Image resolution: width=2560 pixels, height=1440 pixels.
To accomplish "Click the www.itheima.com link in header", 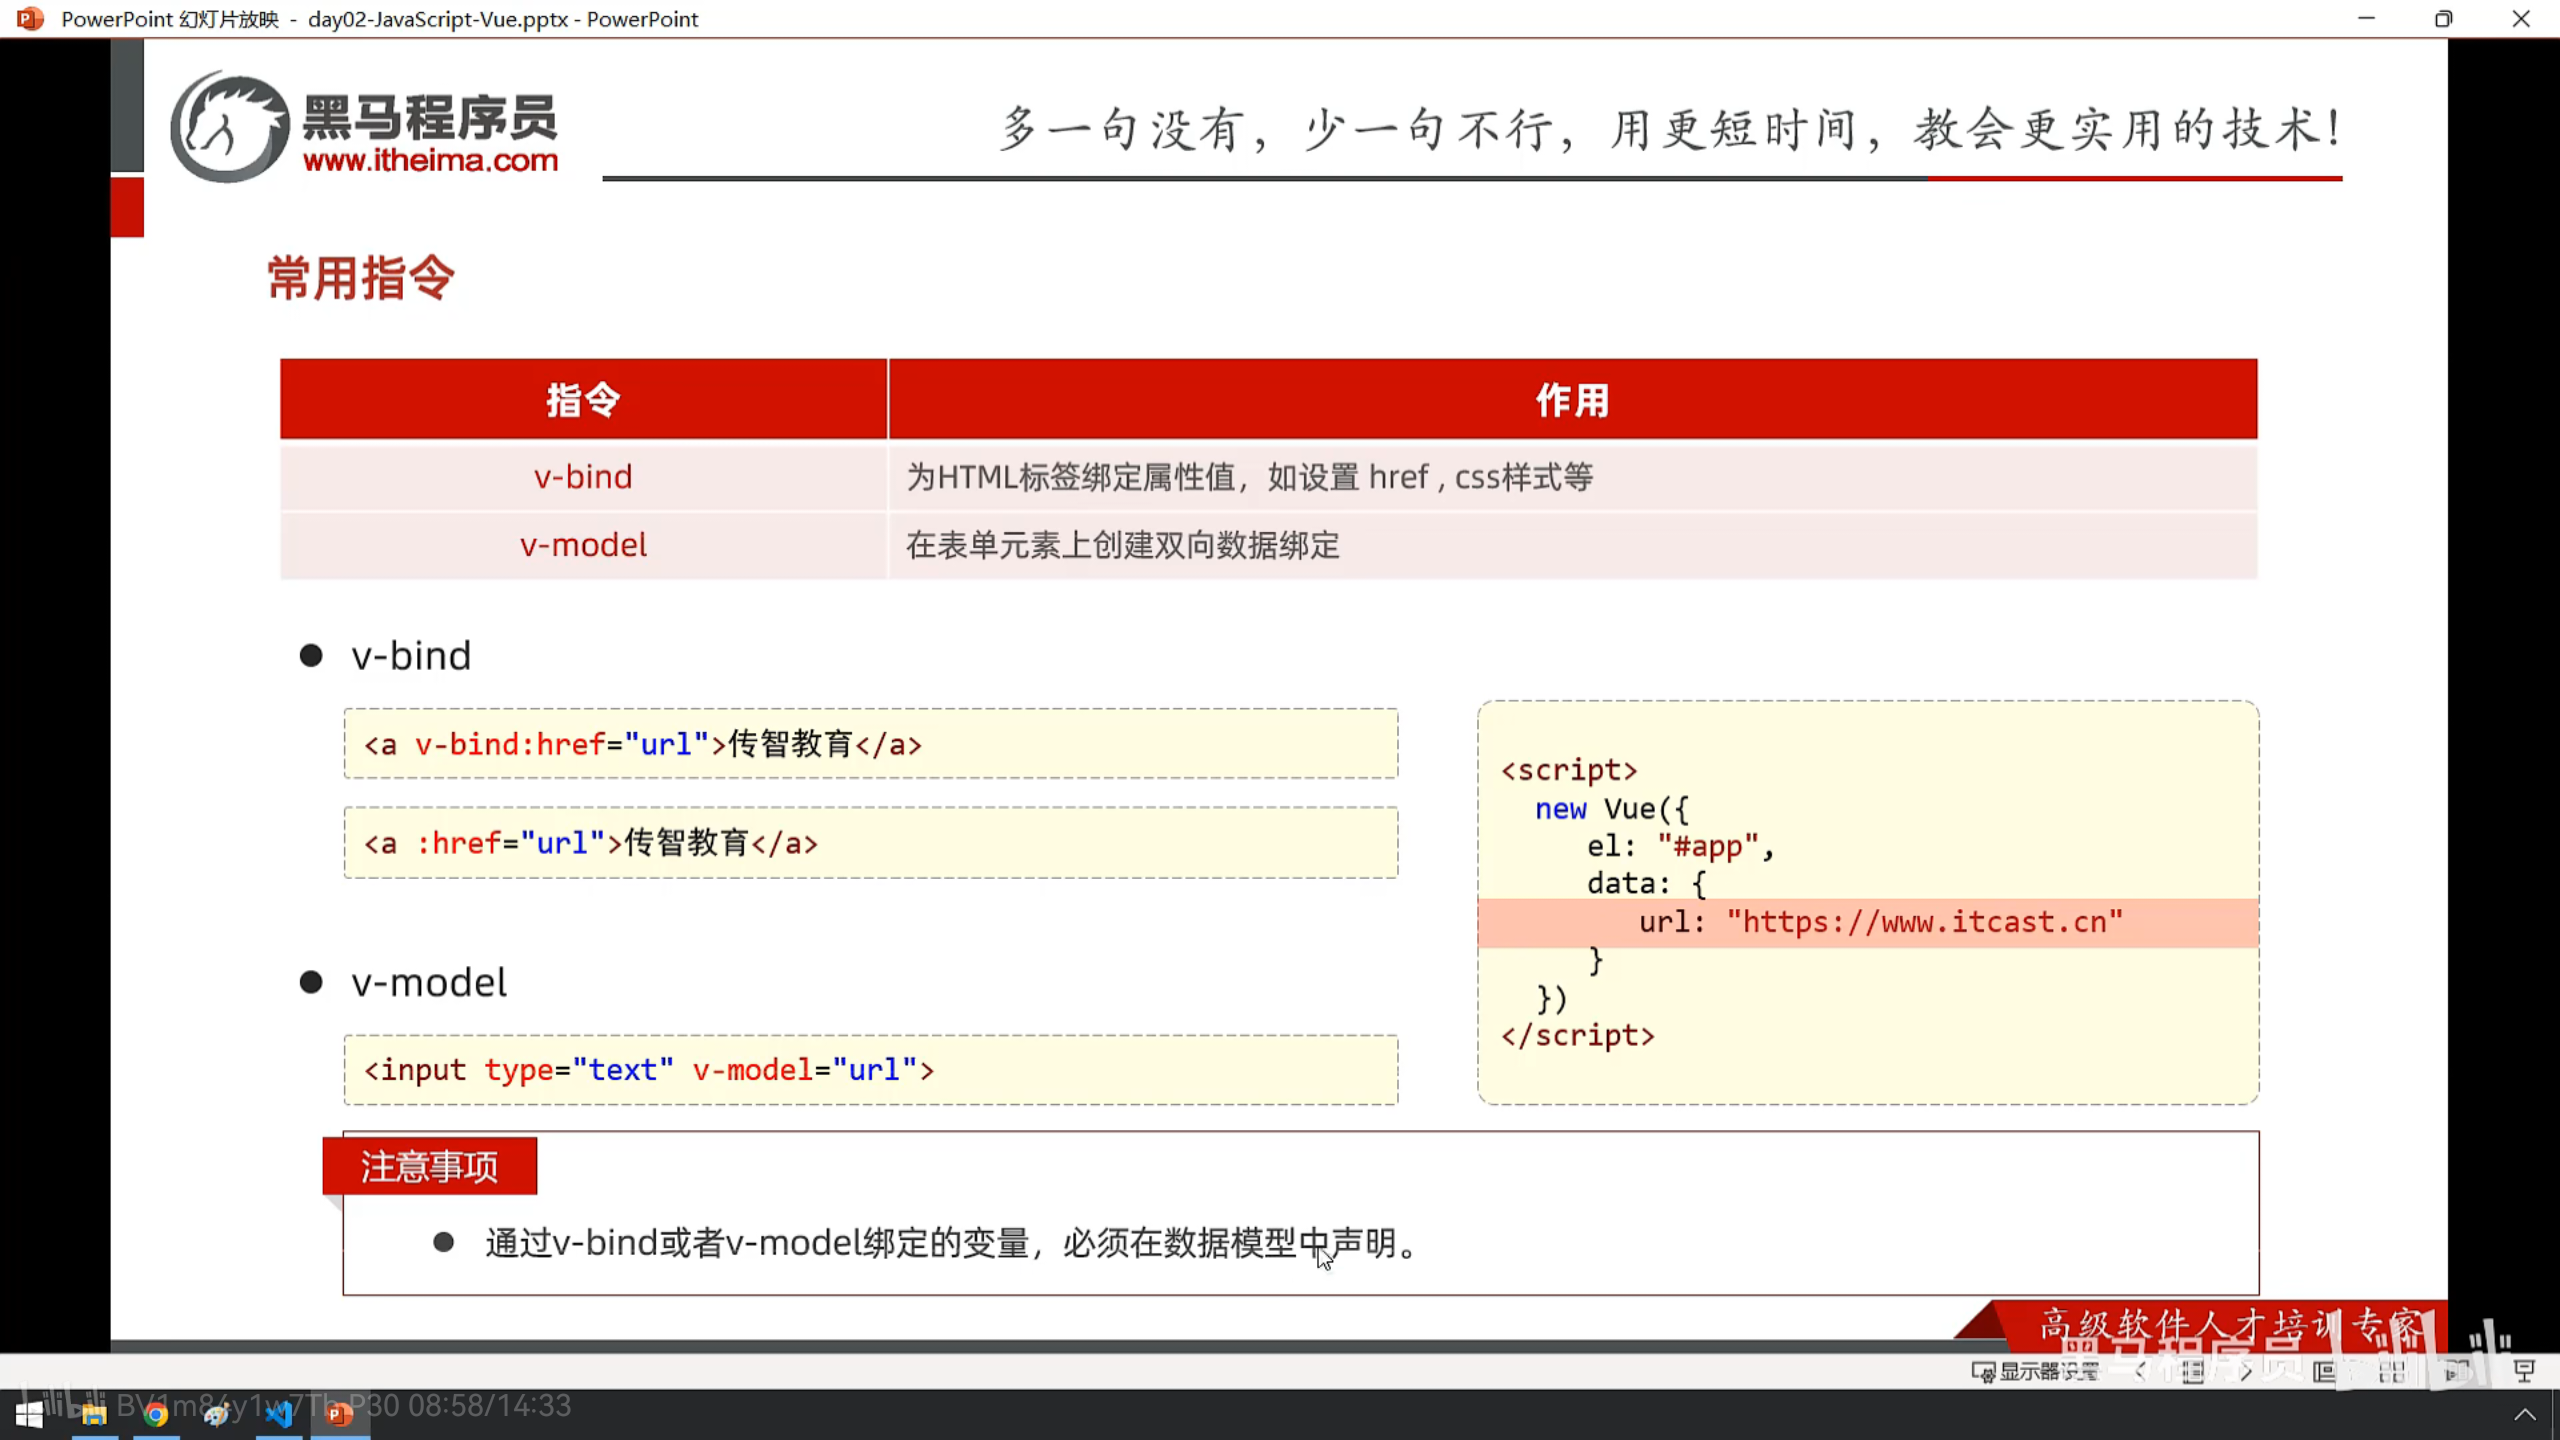I will pos(430,160).
